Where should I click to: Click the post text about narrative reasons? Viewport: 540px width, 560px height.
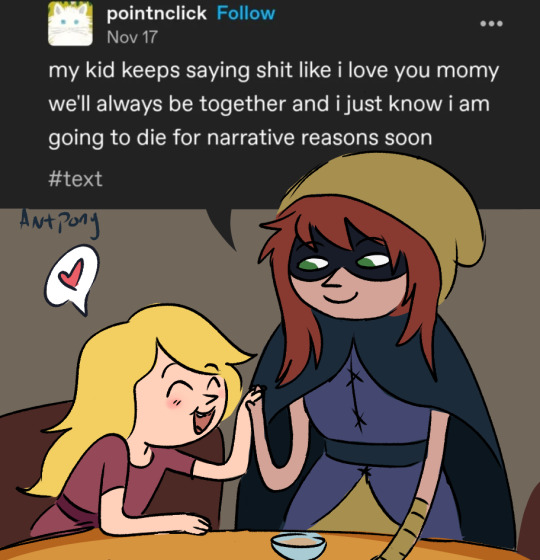point(273,104)
